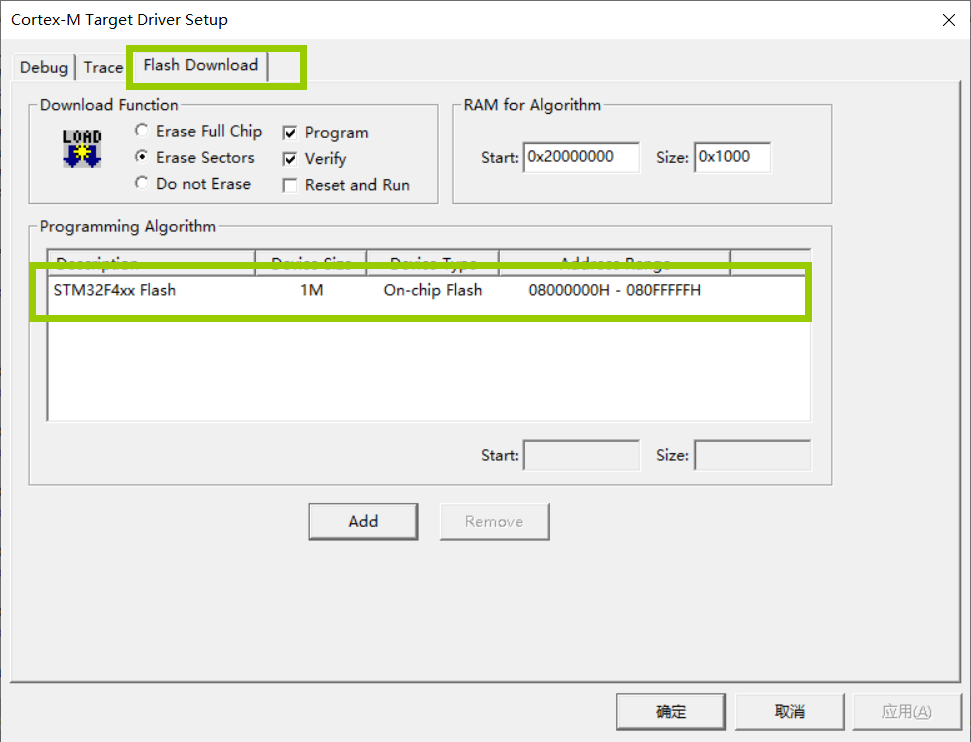Open the Trace tab
The image size is (971, 742).
[x=103, y=67]
